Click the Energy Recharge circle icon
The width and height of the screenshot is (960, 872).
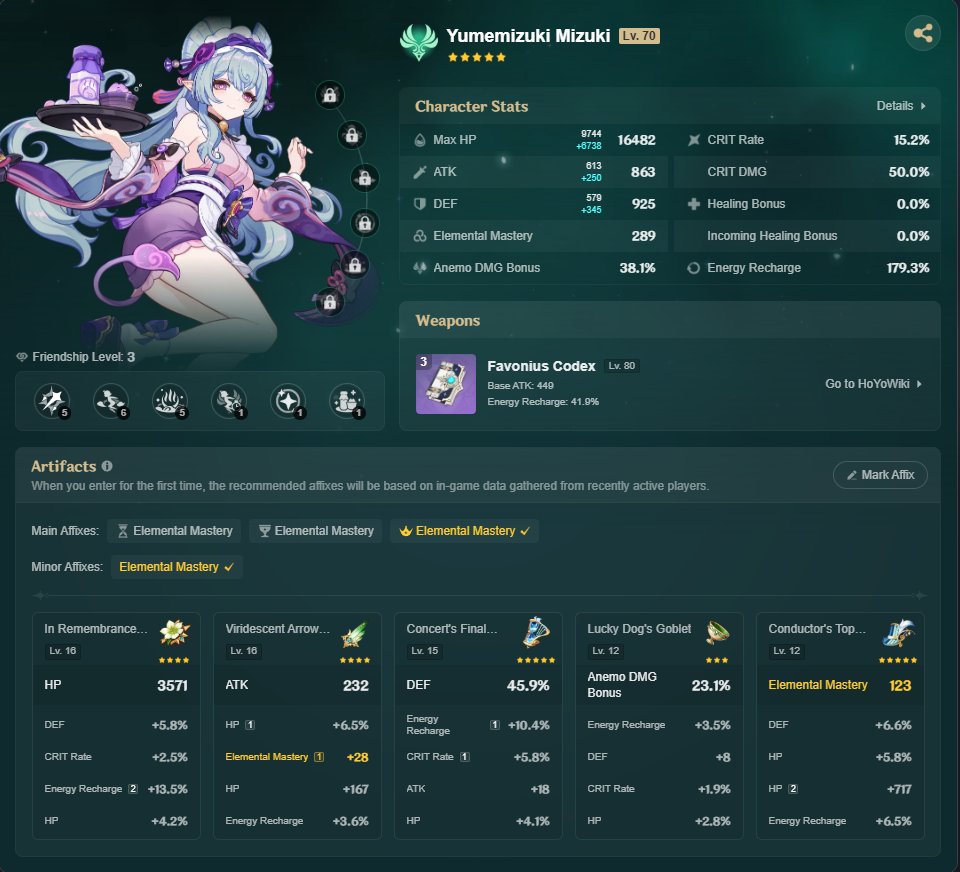(693, 268)
